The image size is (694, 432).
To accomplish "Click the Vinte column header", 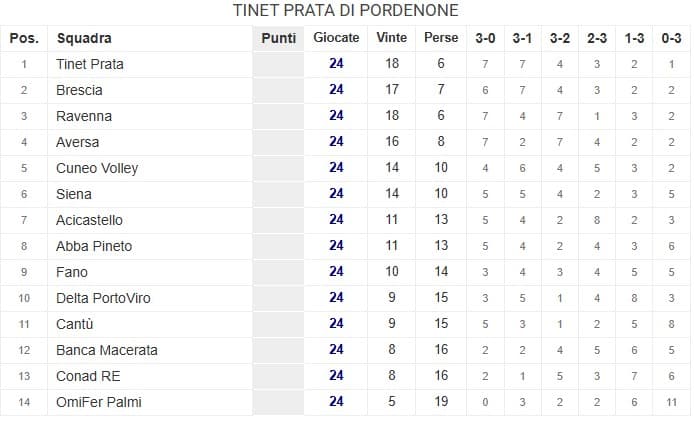I will (391, 38).
